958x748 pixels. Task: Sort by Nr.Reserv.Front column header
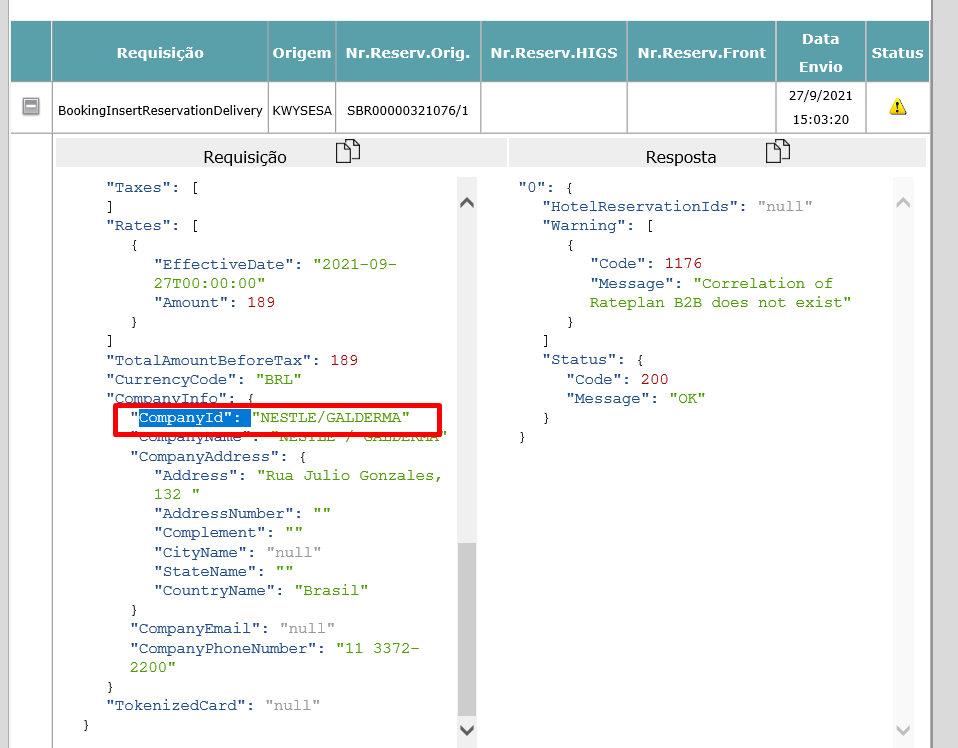click(701, 53)
